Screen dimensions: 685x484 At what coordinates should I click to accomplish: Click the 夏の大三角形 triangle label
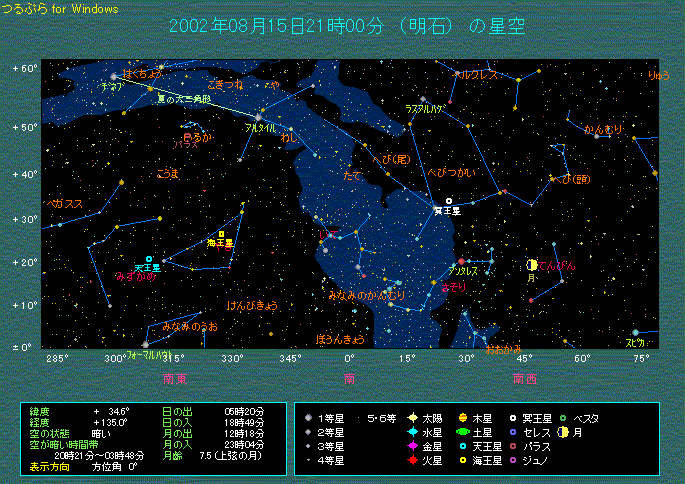click(x=184, y=99)
